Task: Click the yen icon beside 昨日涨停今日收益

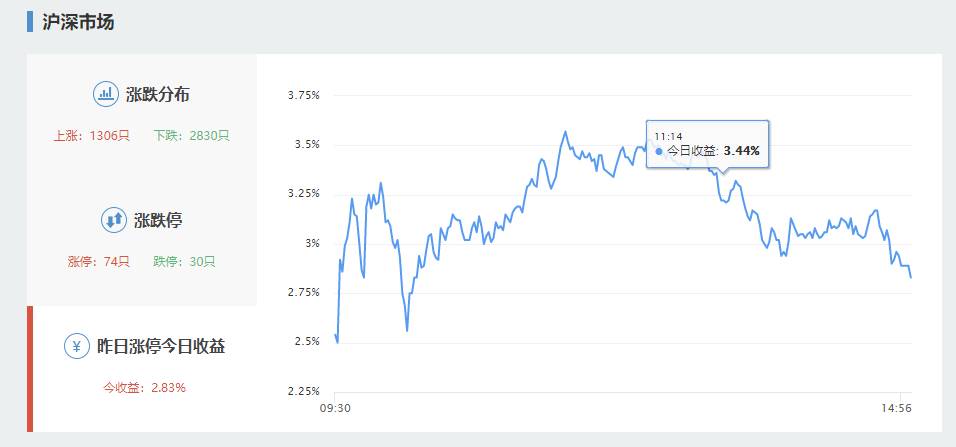Action: click(77, 346)
